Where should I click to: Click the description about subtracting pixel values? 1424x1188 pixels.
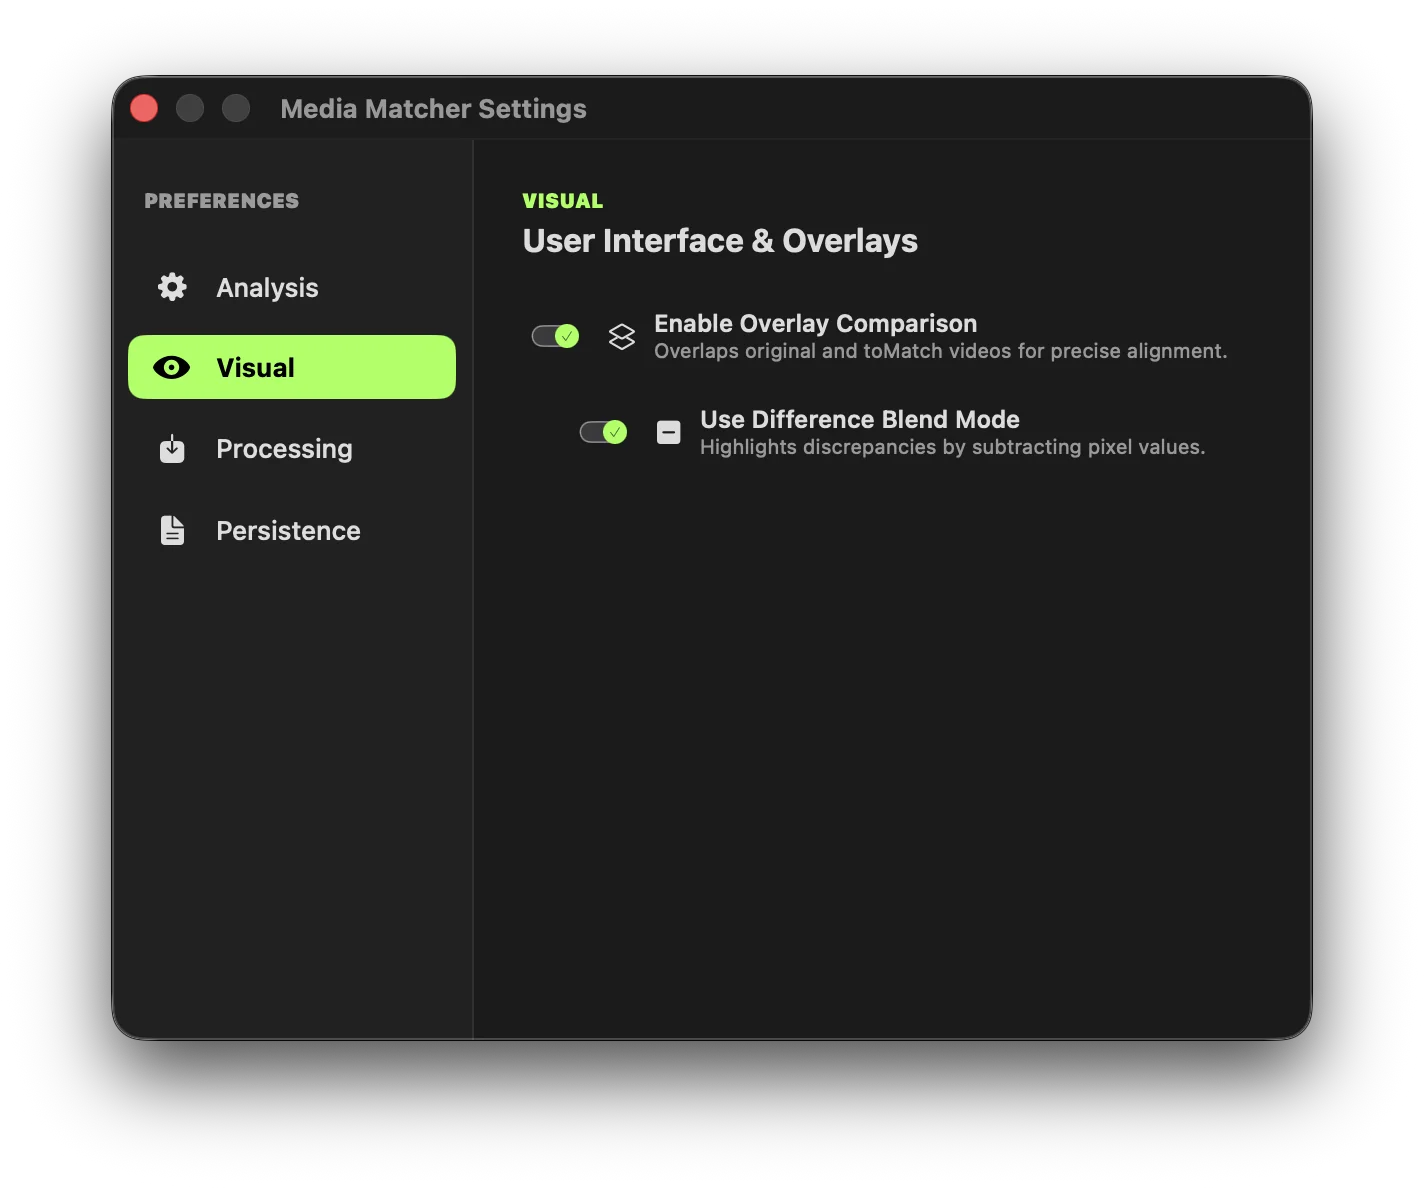(952, 447)
